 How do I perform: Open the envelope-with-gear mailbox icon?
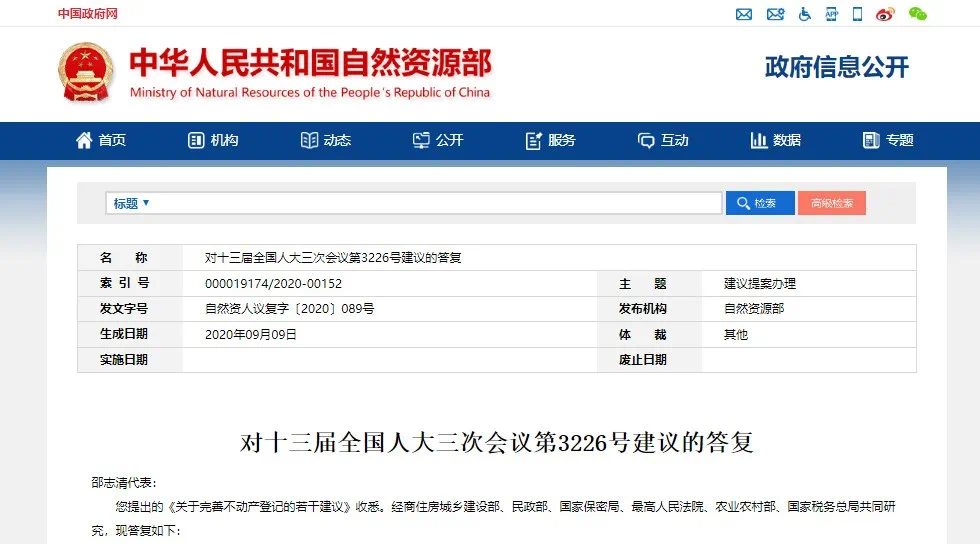coord(775,14)
